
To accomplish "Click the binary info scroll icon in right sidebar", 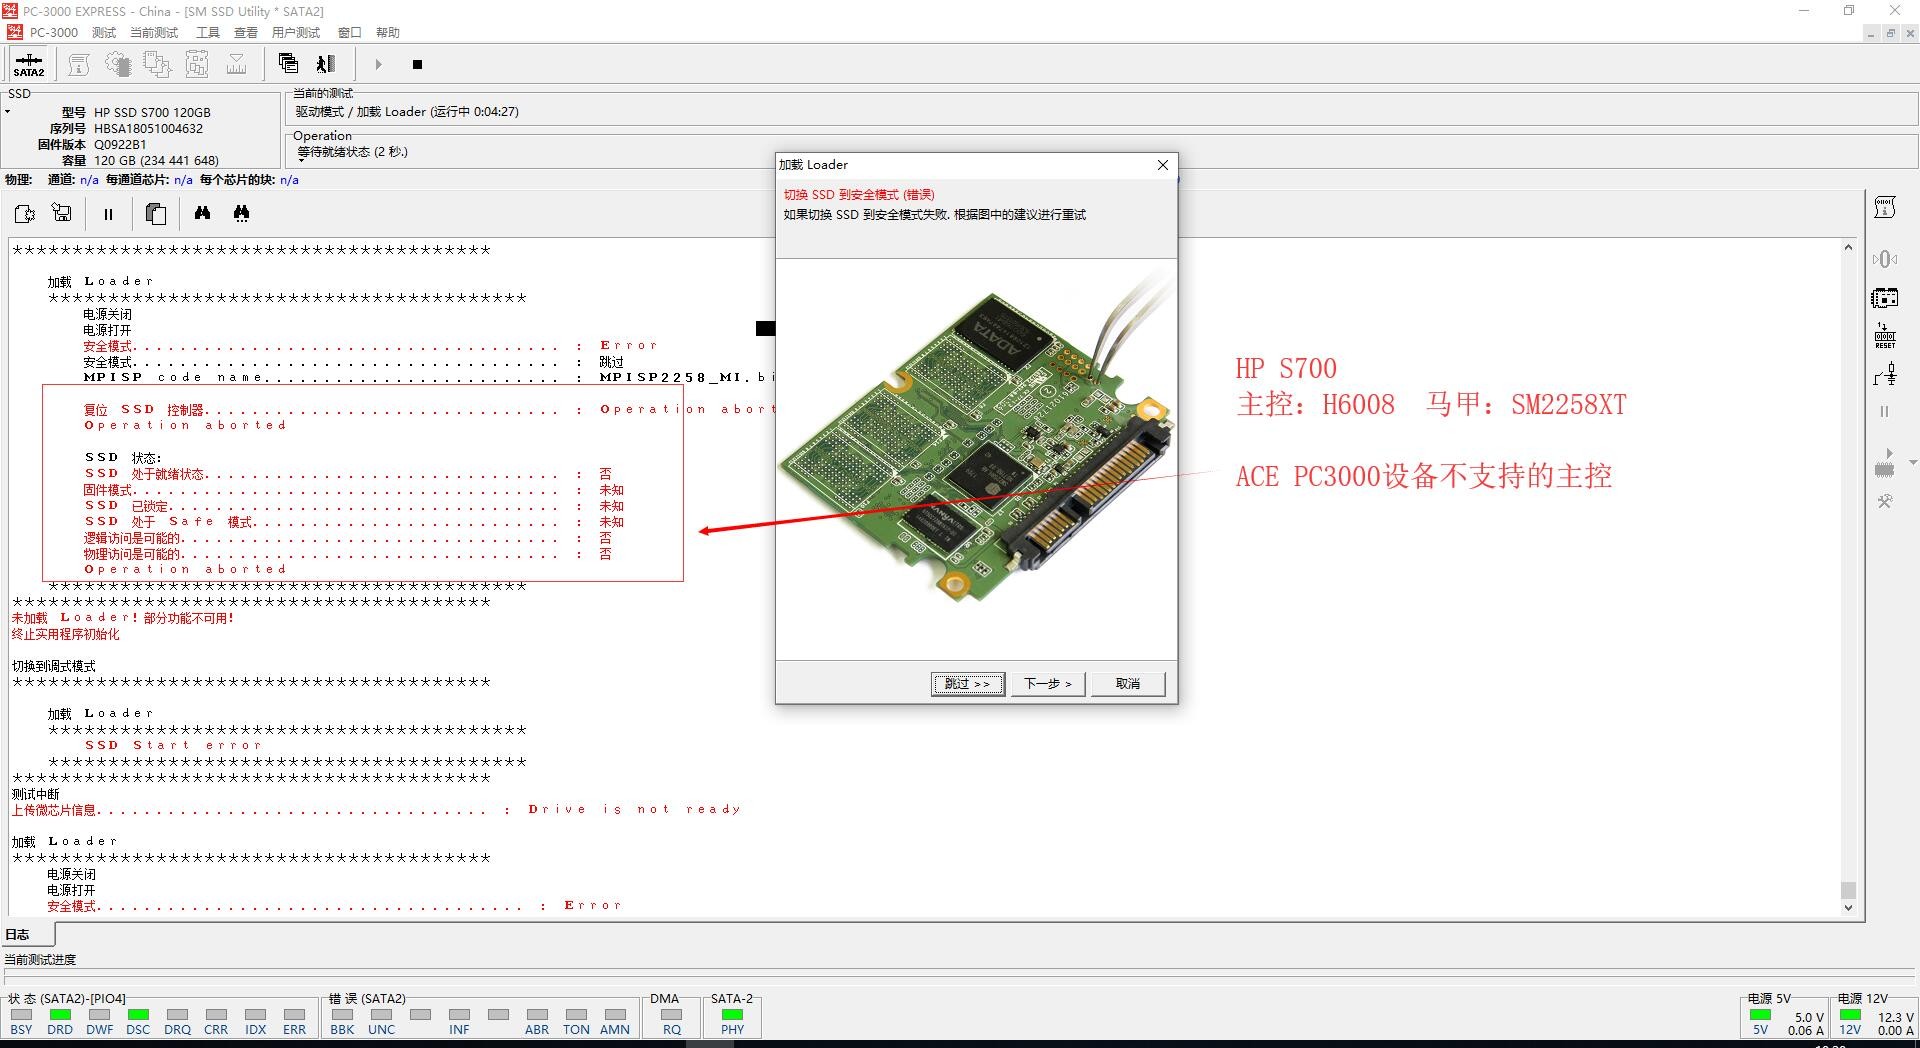I will [1885, 207].
